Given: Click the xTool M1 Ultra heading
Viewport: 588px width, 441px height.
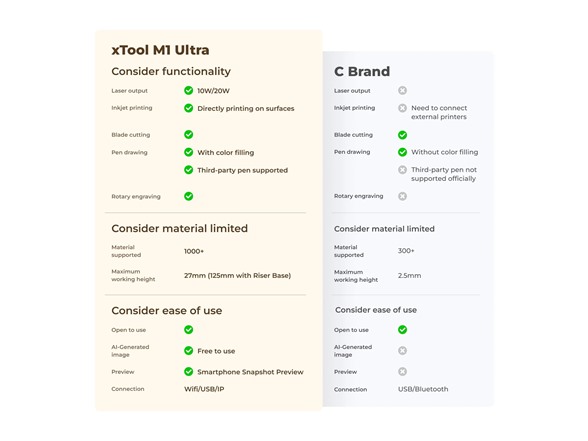Looking at the screenshot, I should tap(160, 50).
